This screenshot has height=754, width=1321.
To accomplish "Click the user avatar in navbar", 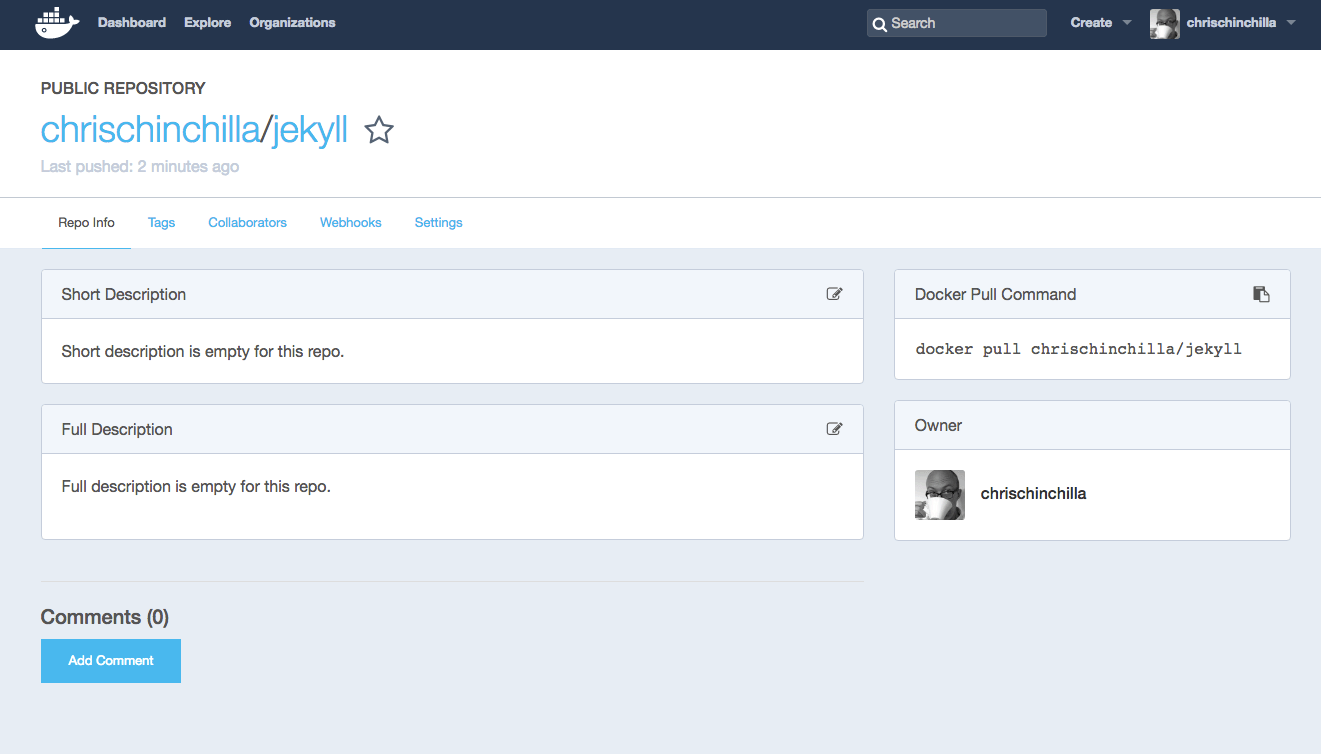I will coord(1165,23).
